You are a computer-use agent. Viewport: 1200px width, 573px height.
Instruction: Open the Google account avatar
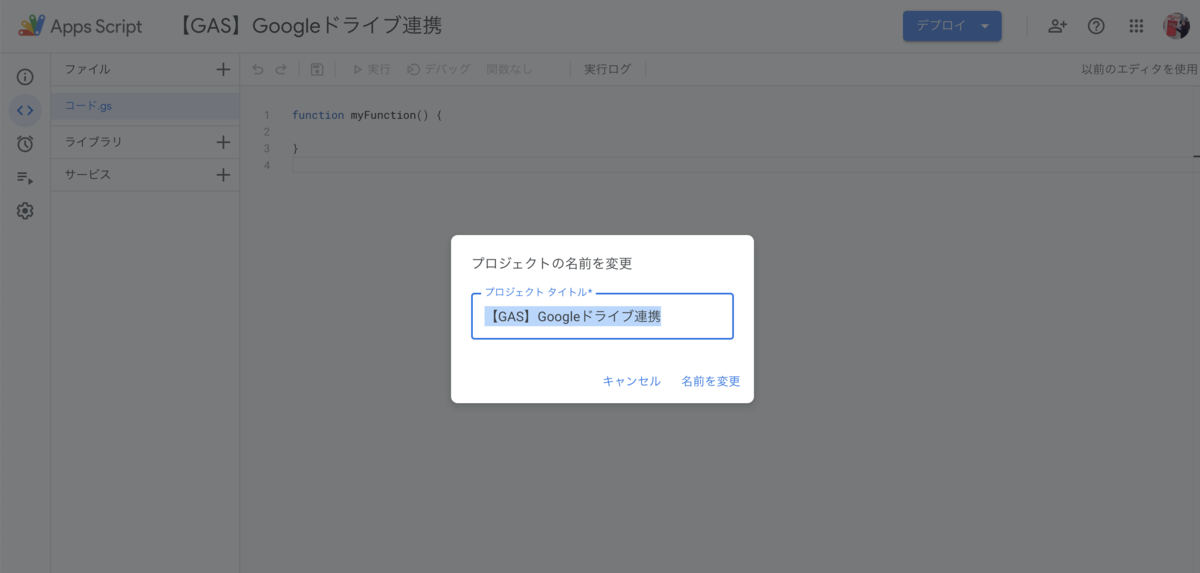[1176, 26]
